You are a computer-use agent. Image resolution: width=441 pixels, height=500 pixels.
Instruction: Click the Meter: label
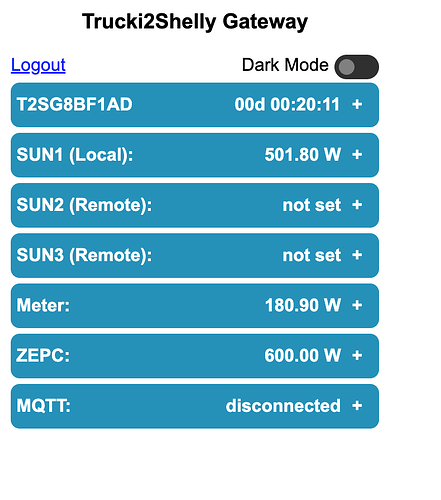click(x=43, y=305)
